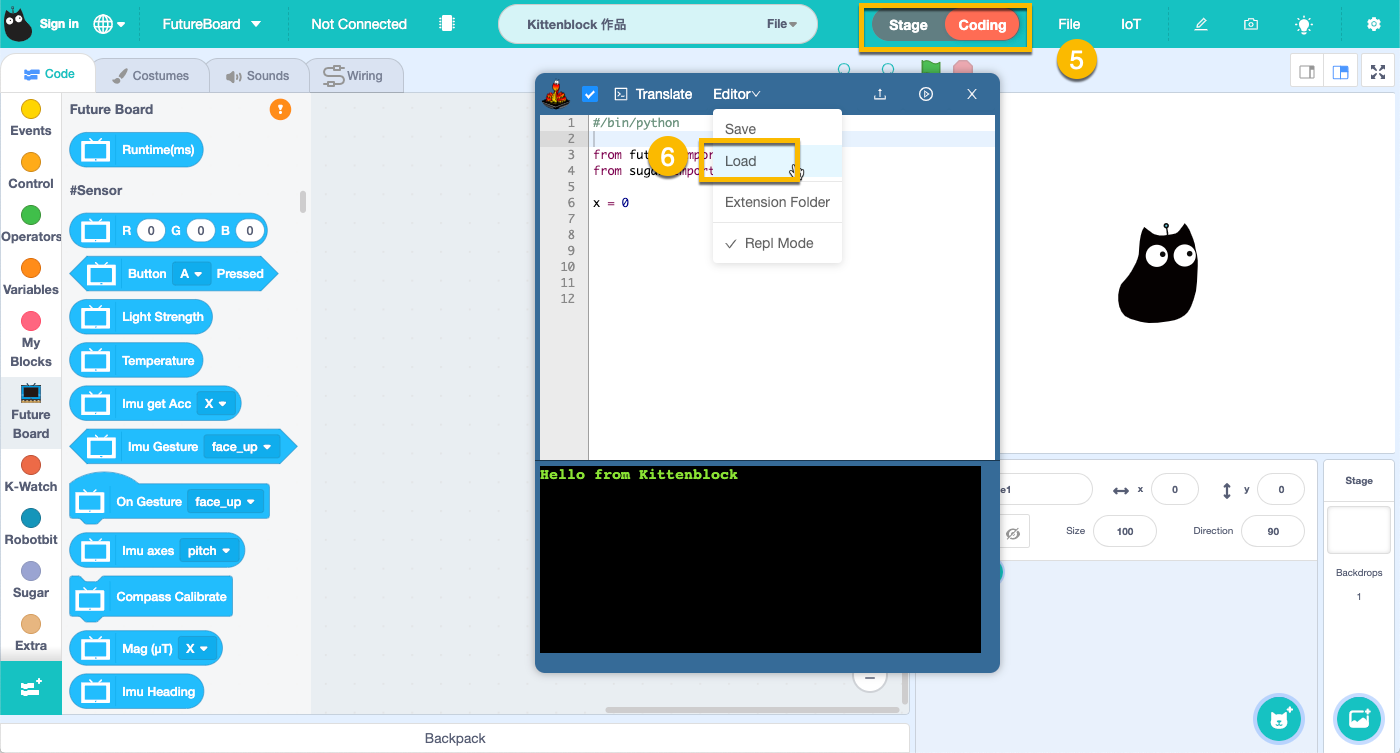Select the Variables block category

[x=31, y=277]
